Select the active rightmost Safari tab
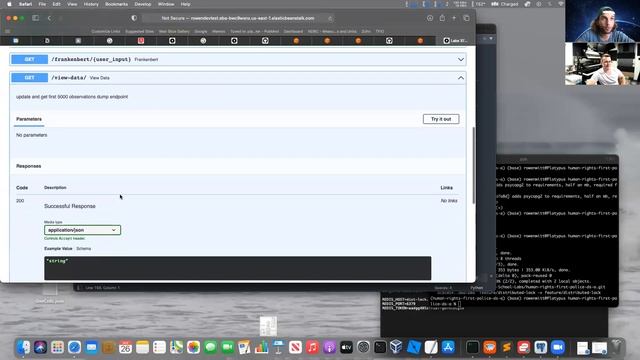This screenshot has height=360, width=640. point(455,41)
